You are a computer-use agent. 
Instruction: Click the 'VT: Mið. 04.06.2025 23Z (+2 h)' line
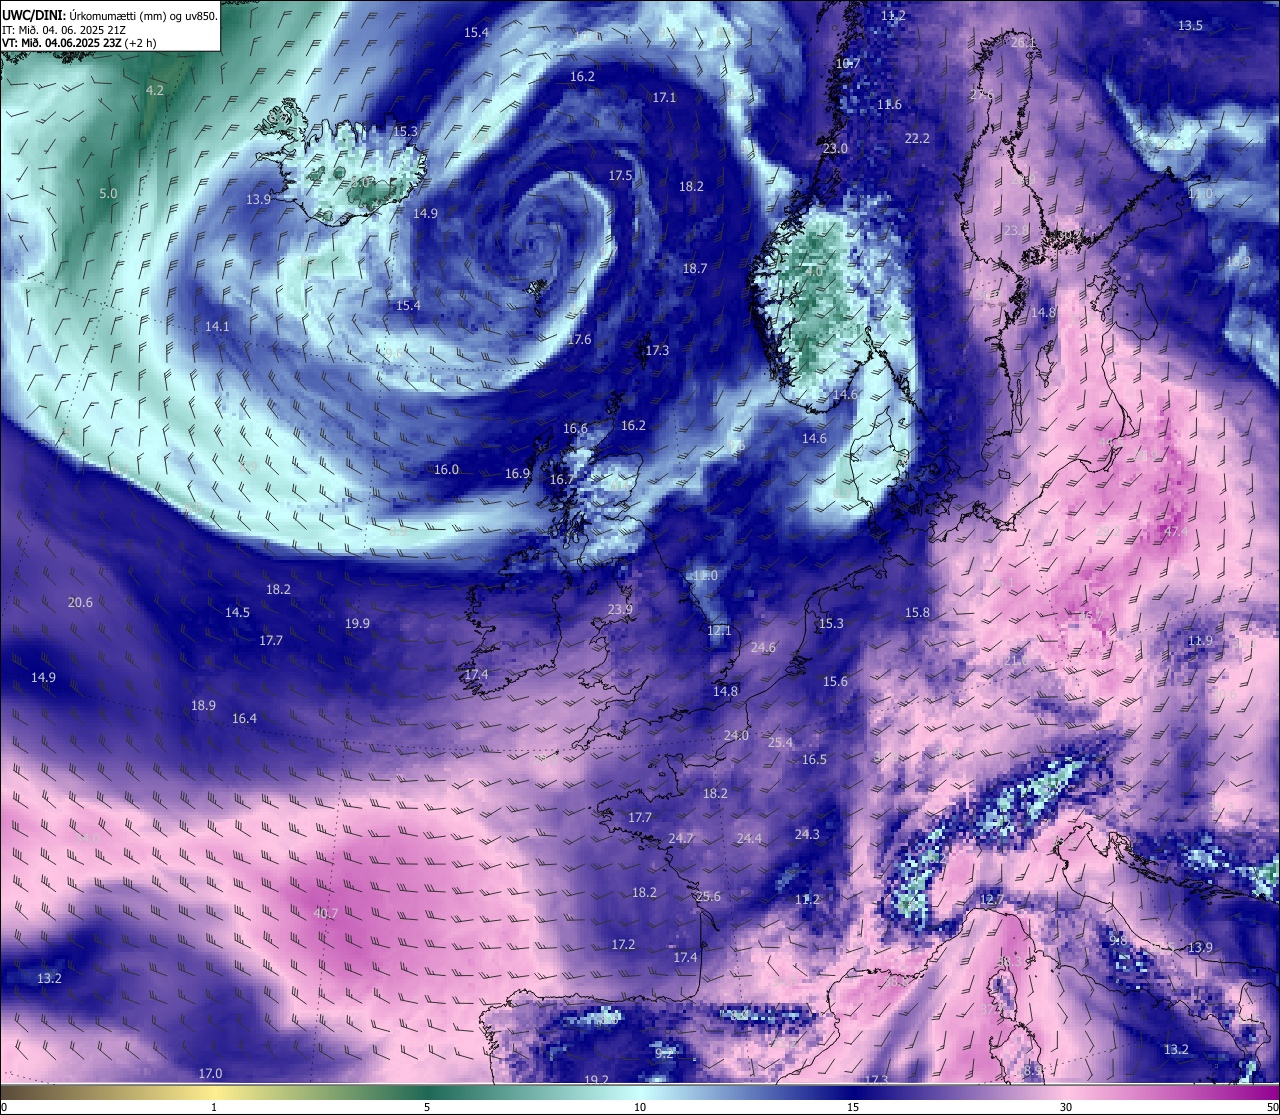pos(79,43)
